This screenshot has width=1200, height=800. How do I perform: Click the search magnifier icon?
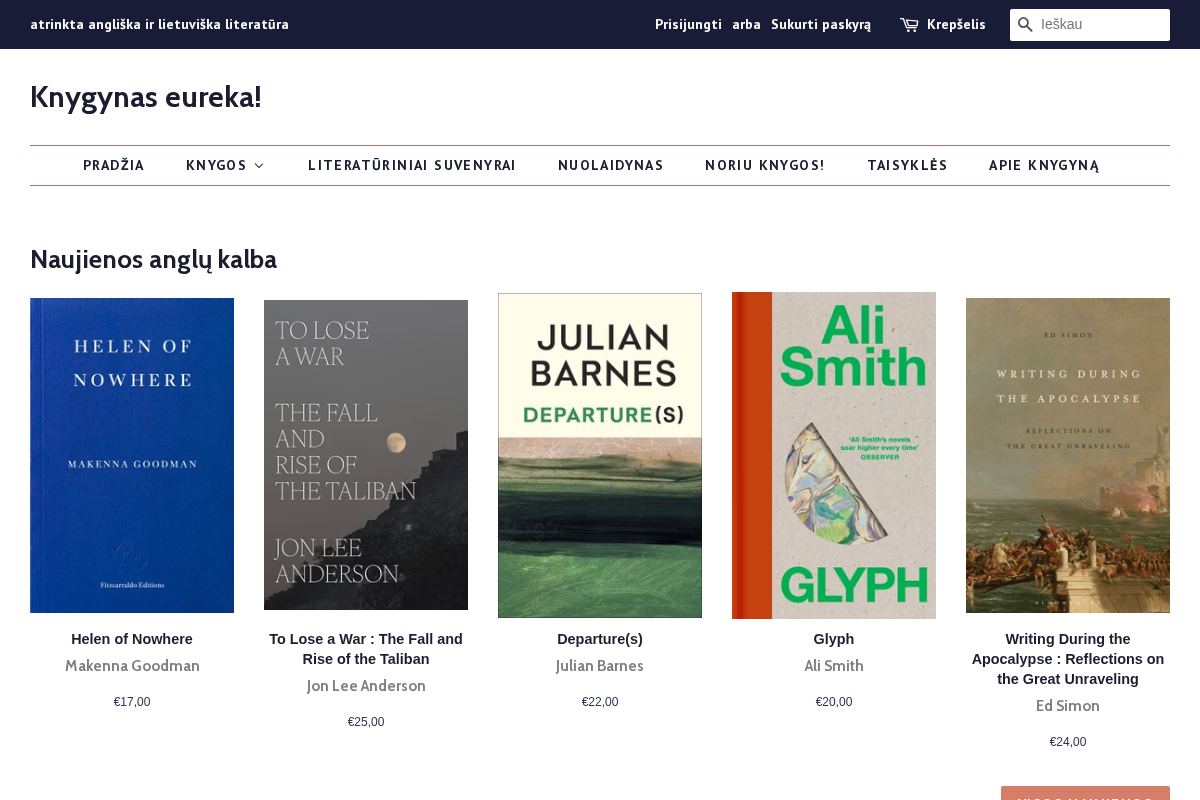click(x=1025, y=25)
